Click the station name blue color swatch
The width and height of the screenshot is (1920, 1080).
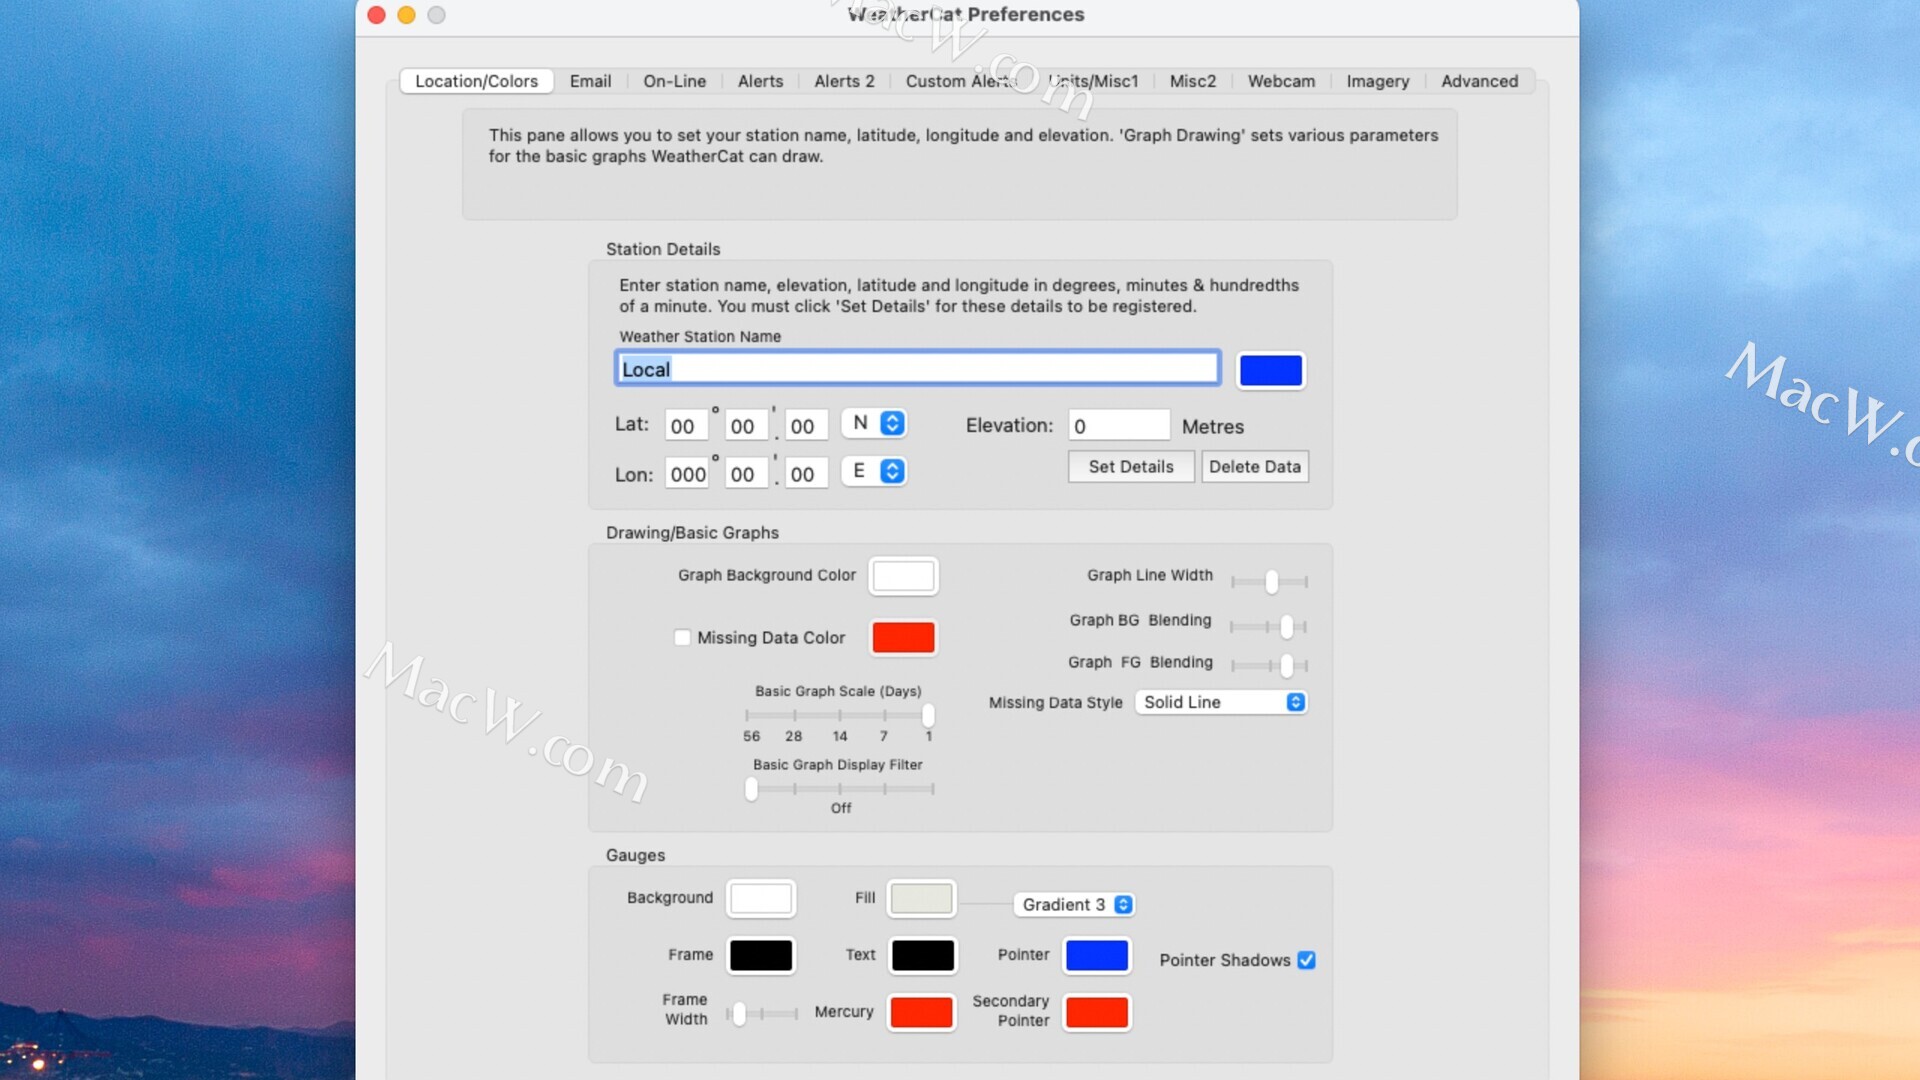[1270, 370]
